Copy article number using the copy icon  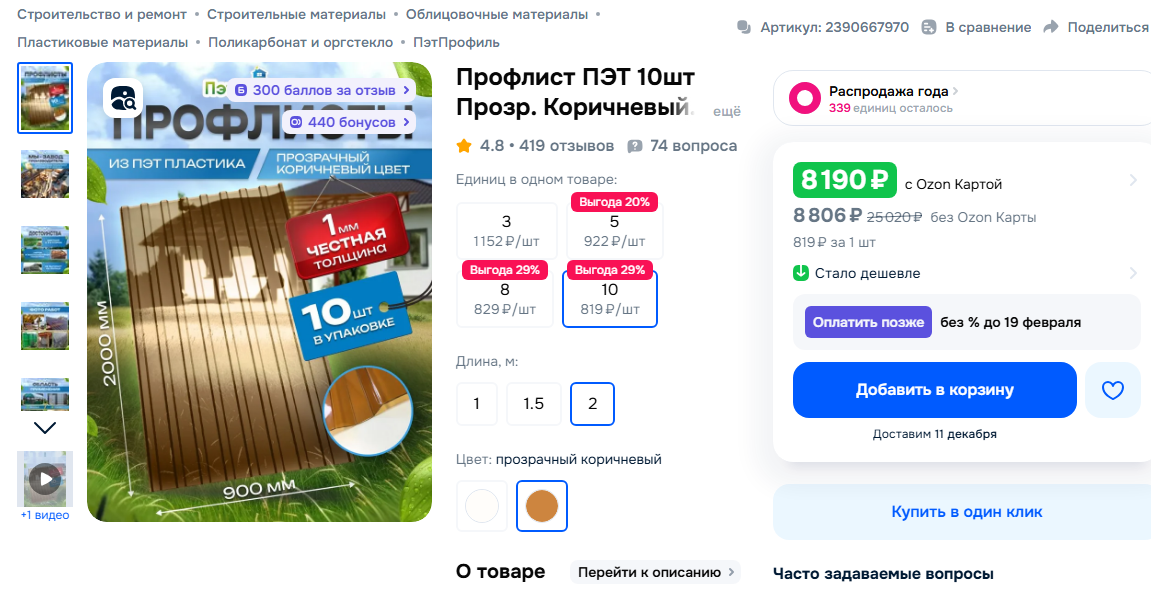744,27
